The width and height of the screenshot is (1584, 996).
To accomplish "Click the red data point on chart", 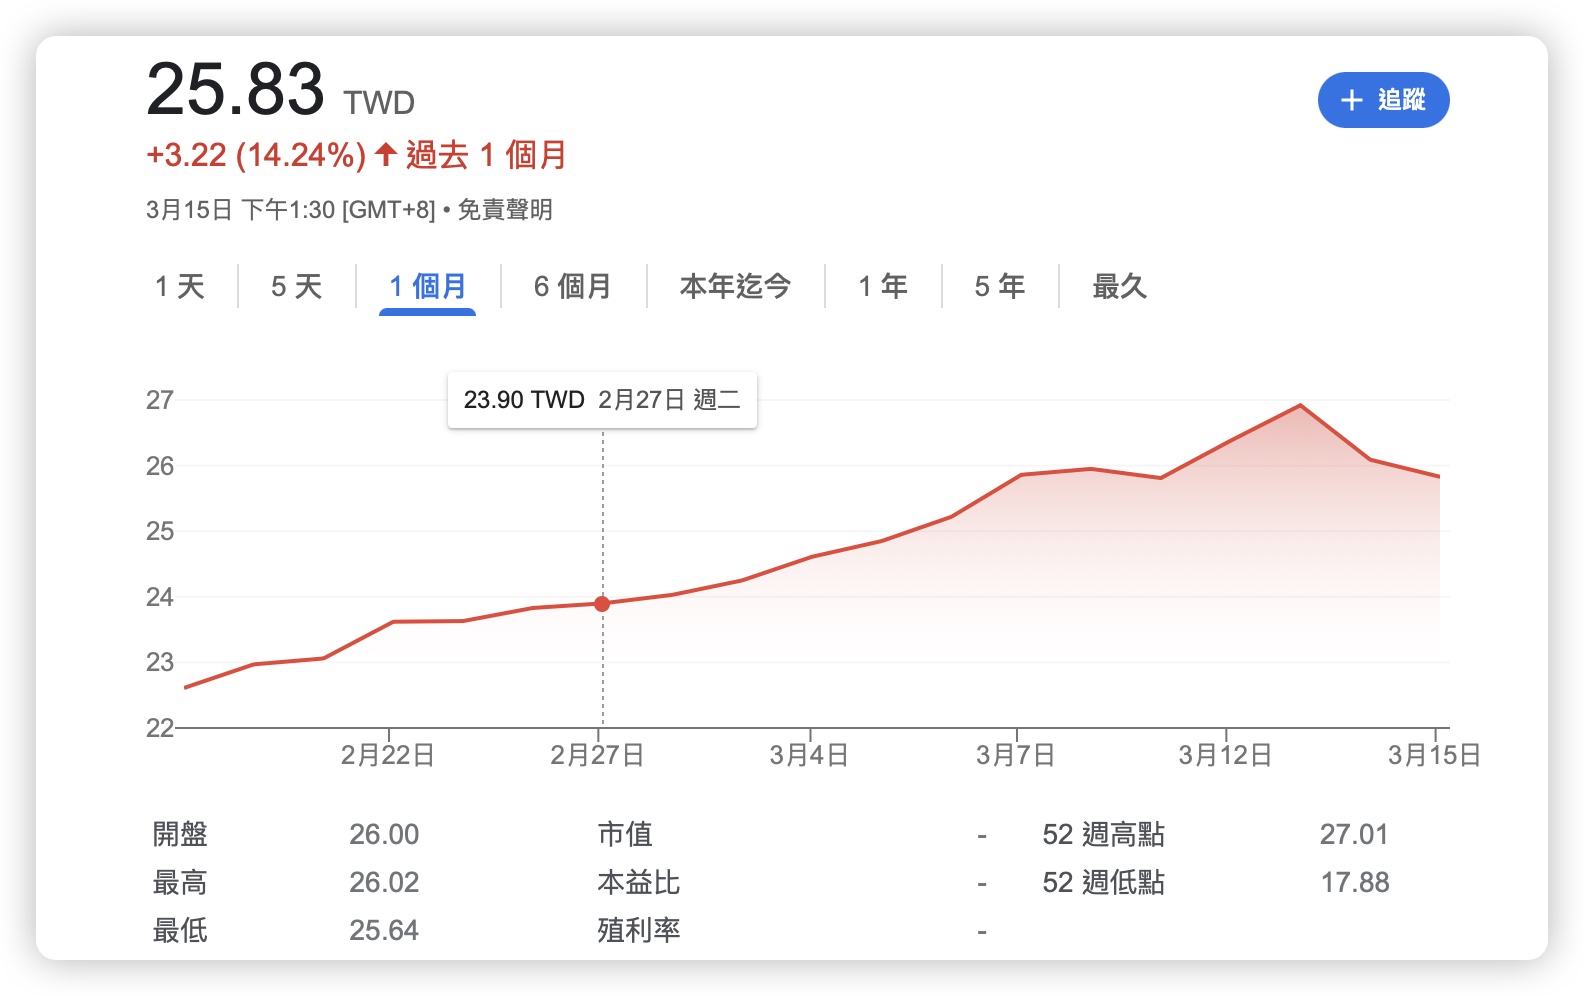I will pyautogui.click(x=602, y=604).
